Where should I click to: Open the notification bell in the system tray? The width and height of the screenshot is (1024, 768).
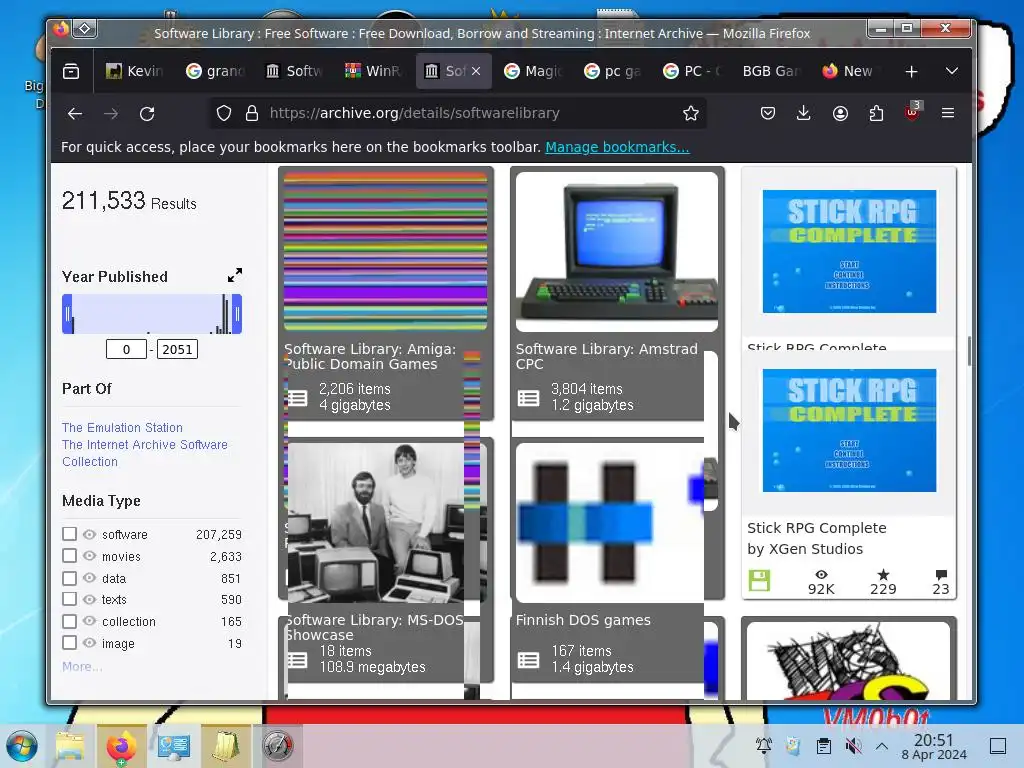coord(763,745)
